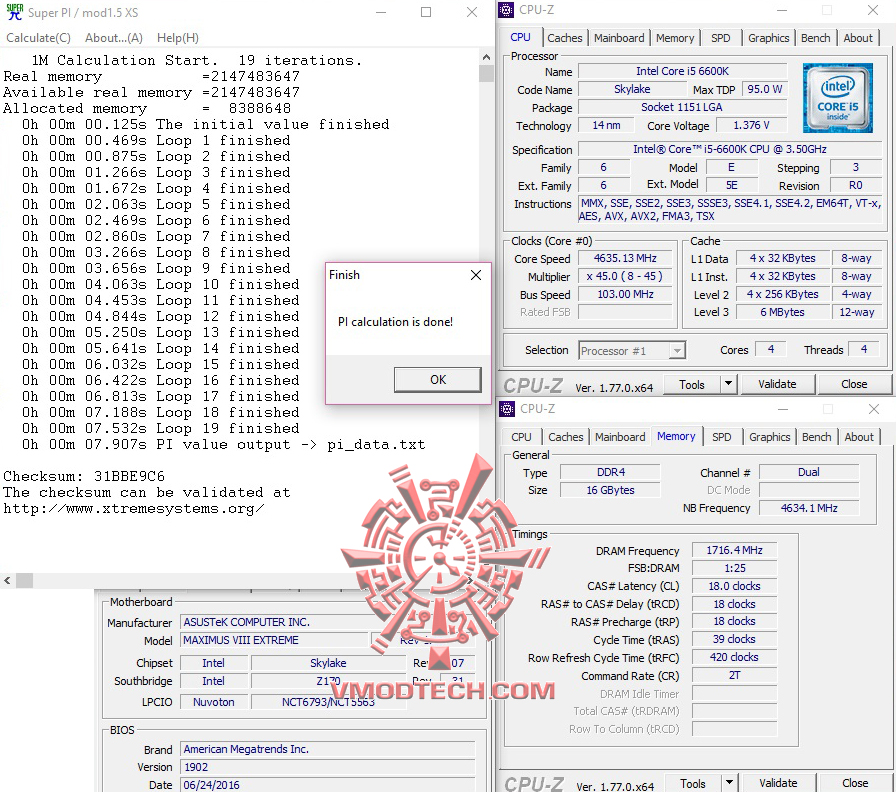Switch to About tab in upper CPU-Z window
The image size is (896, 792).
pos(858,38)
